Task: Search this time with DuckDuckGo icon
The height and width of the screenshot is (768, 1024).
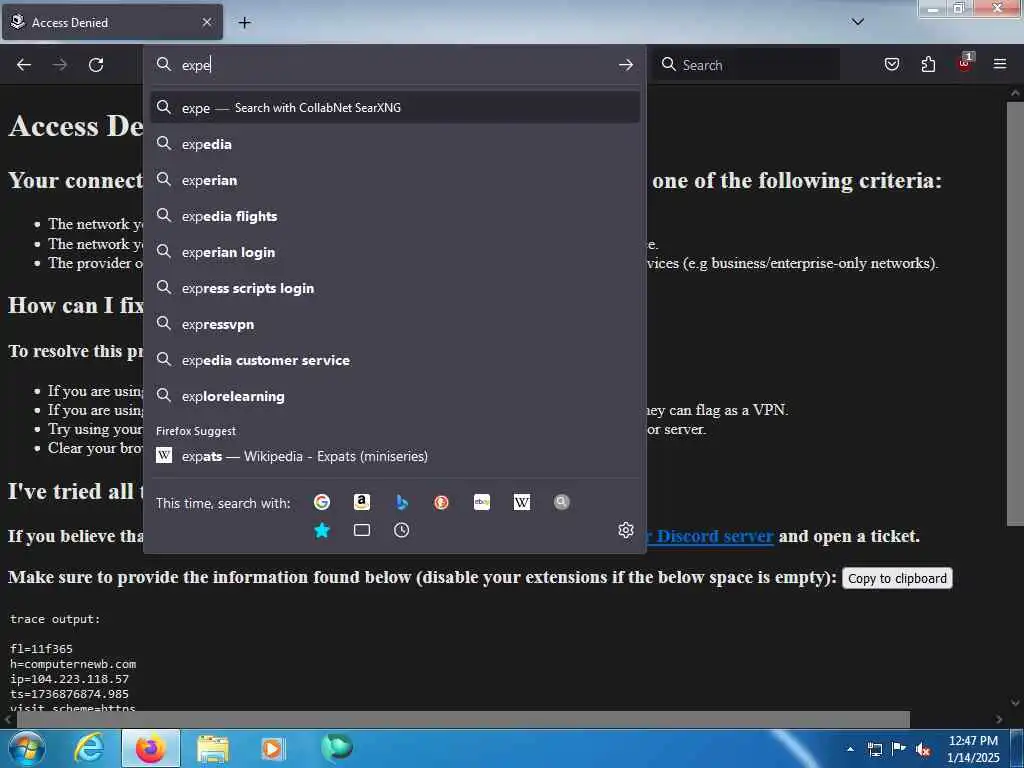Action: (441, 502)
